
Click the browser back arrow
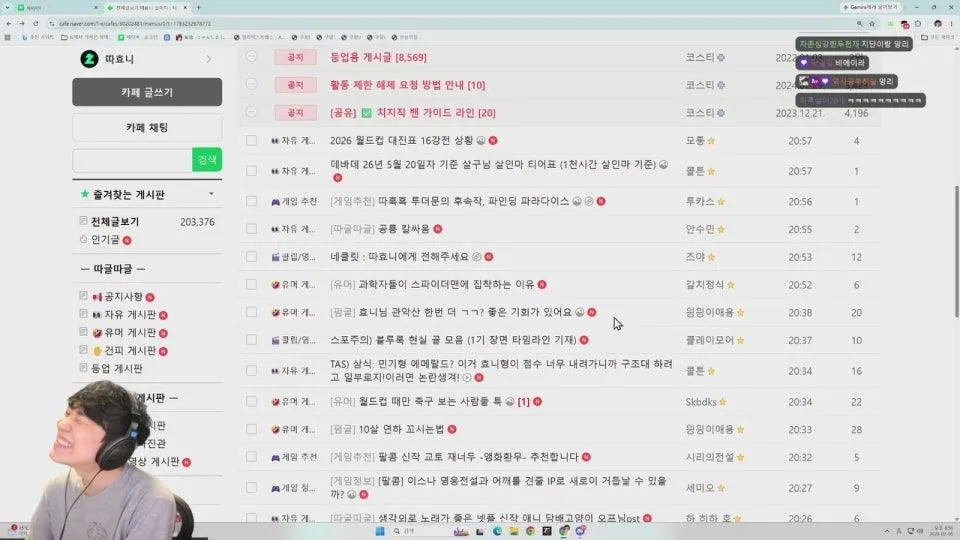coord(9,23)
